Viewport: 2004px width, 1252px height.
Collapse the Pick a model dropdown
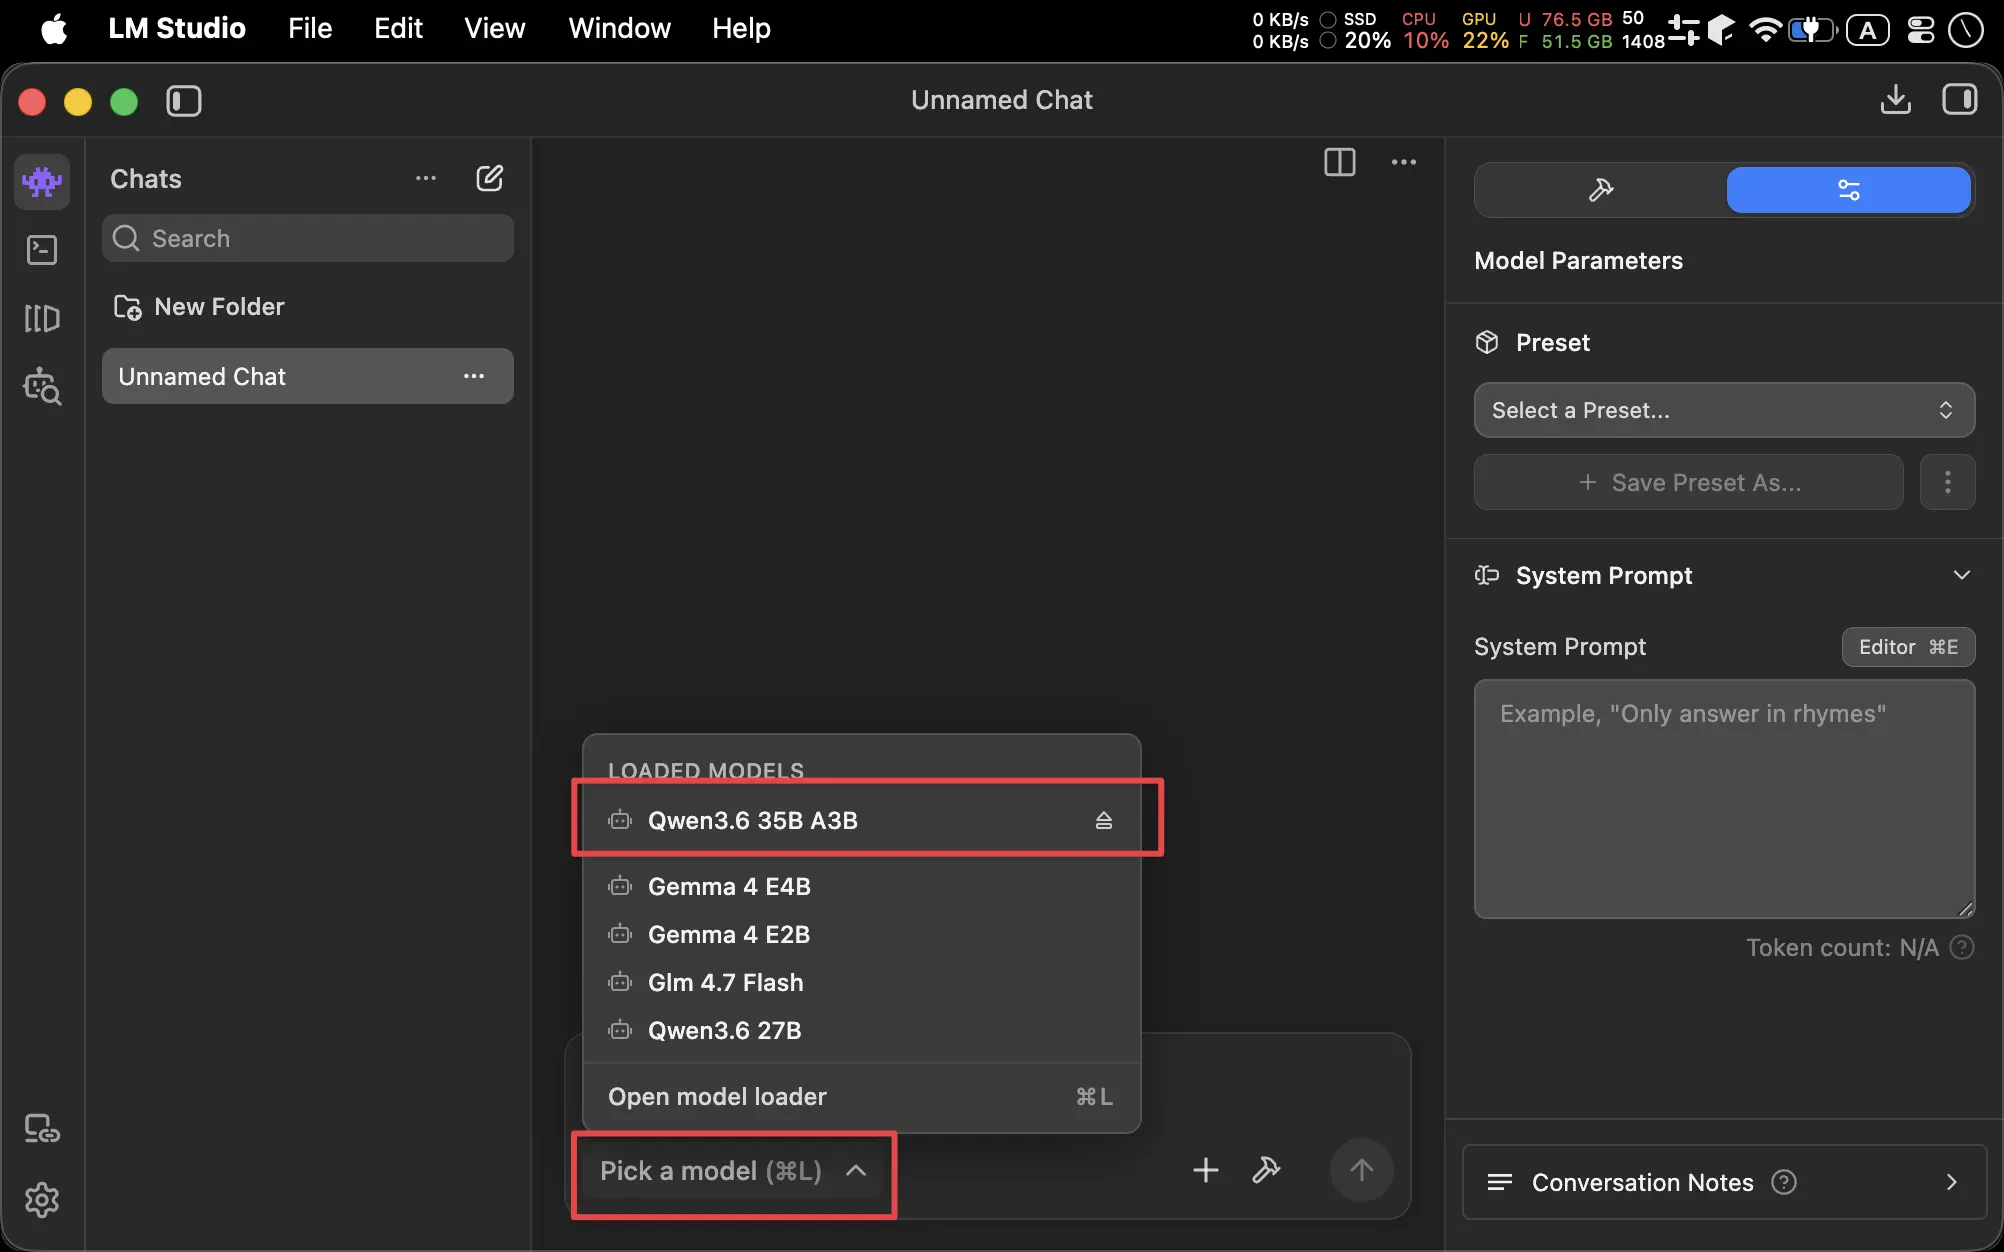tap(734, 1171)
